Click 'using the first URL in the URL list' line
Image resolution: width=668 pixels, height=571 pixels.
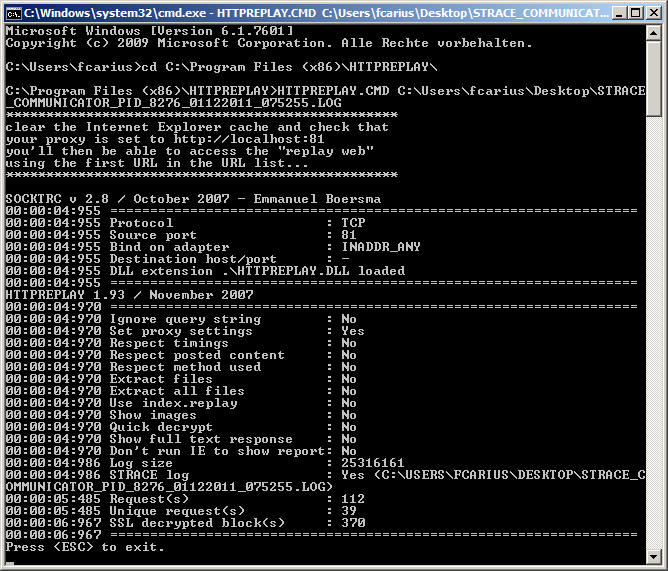(157, 163)
